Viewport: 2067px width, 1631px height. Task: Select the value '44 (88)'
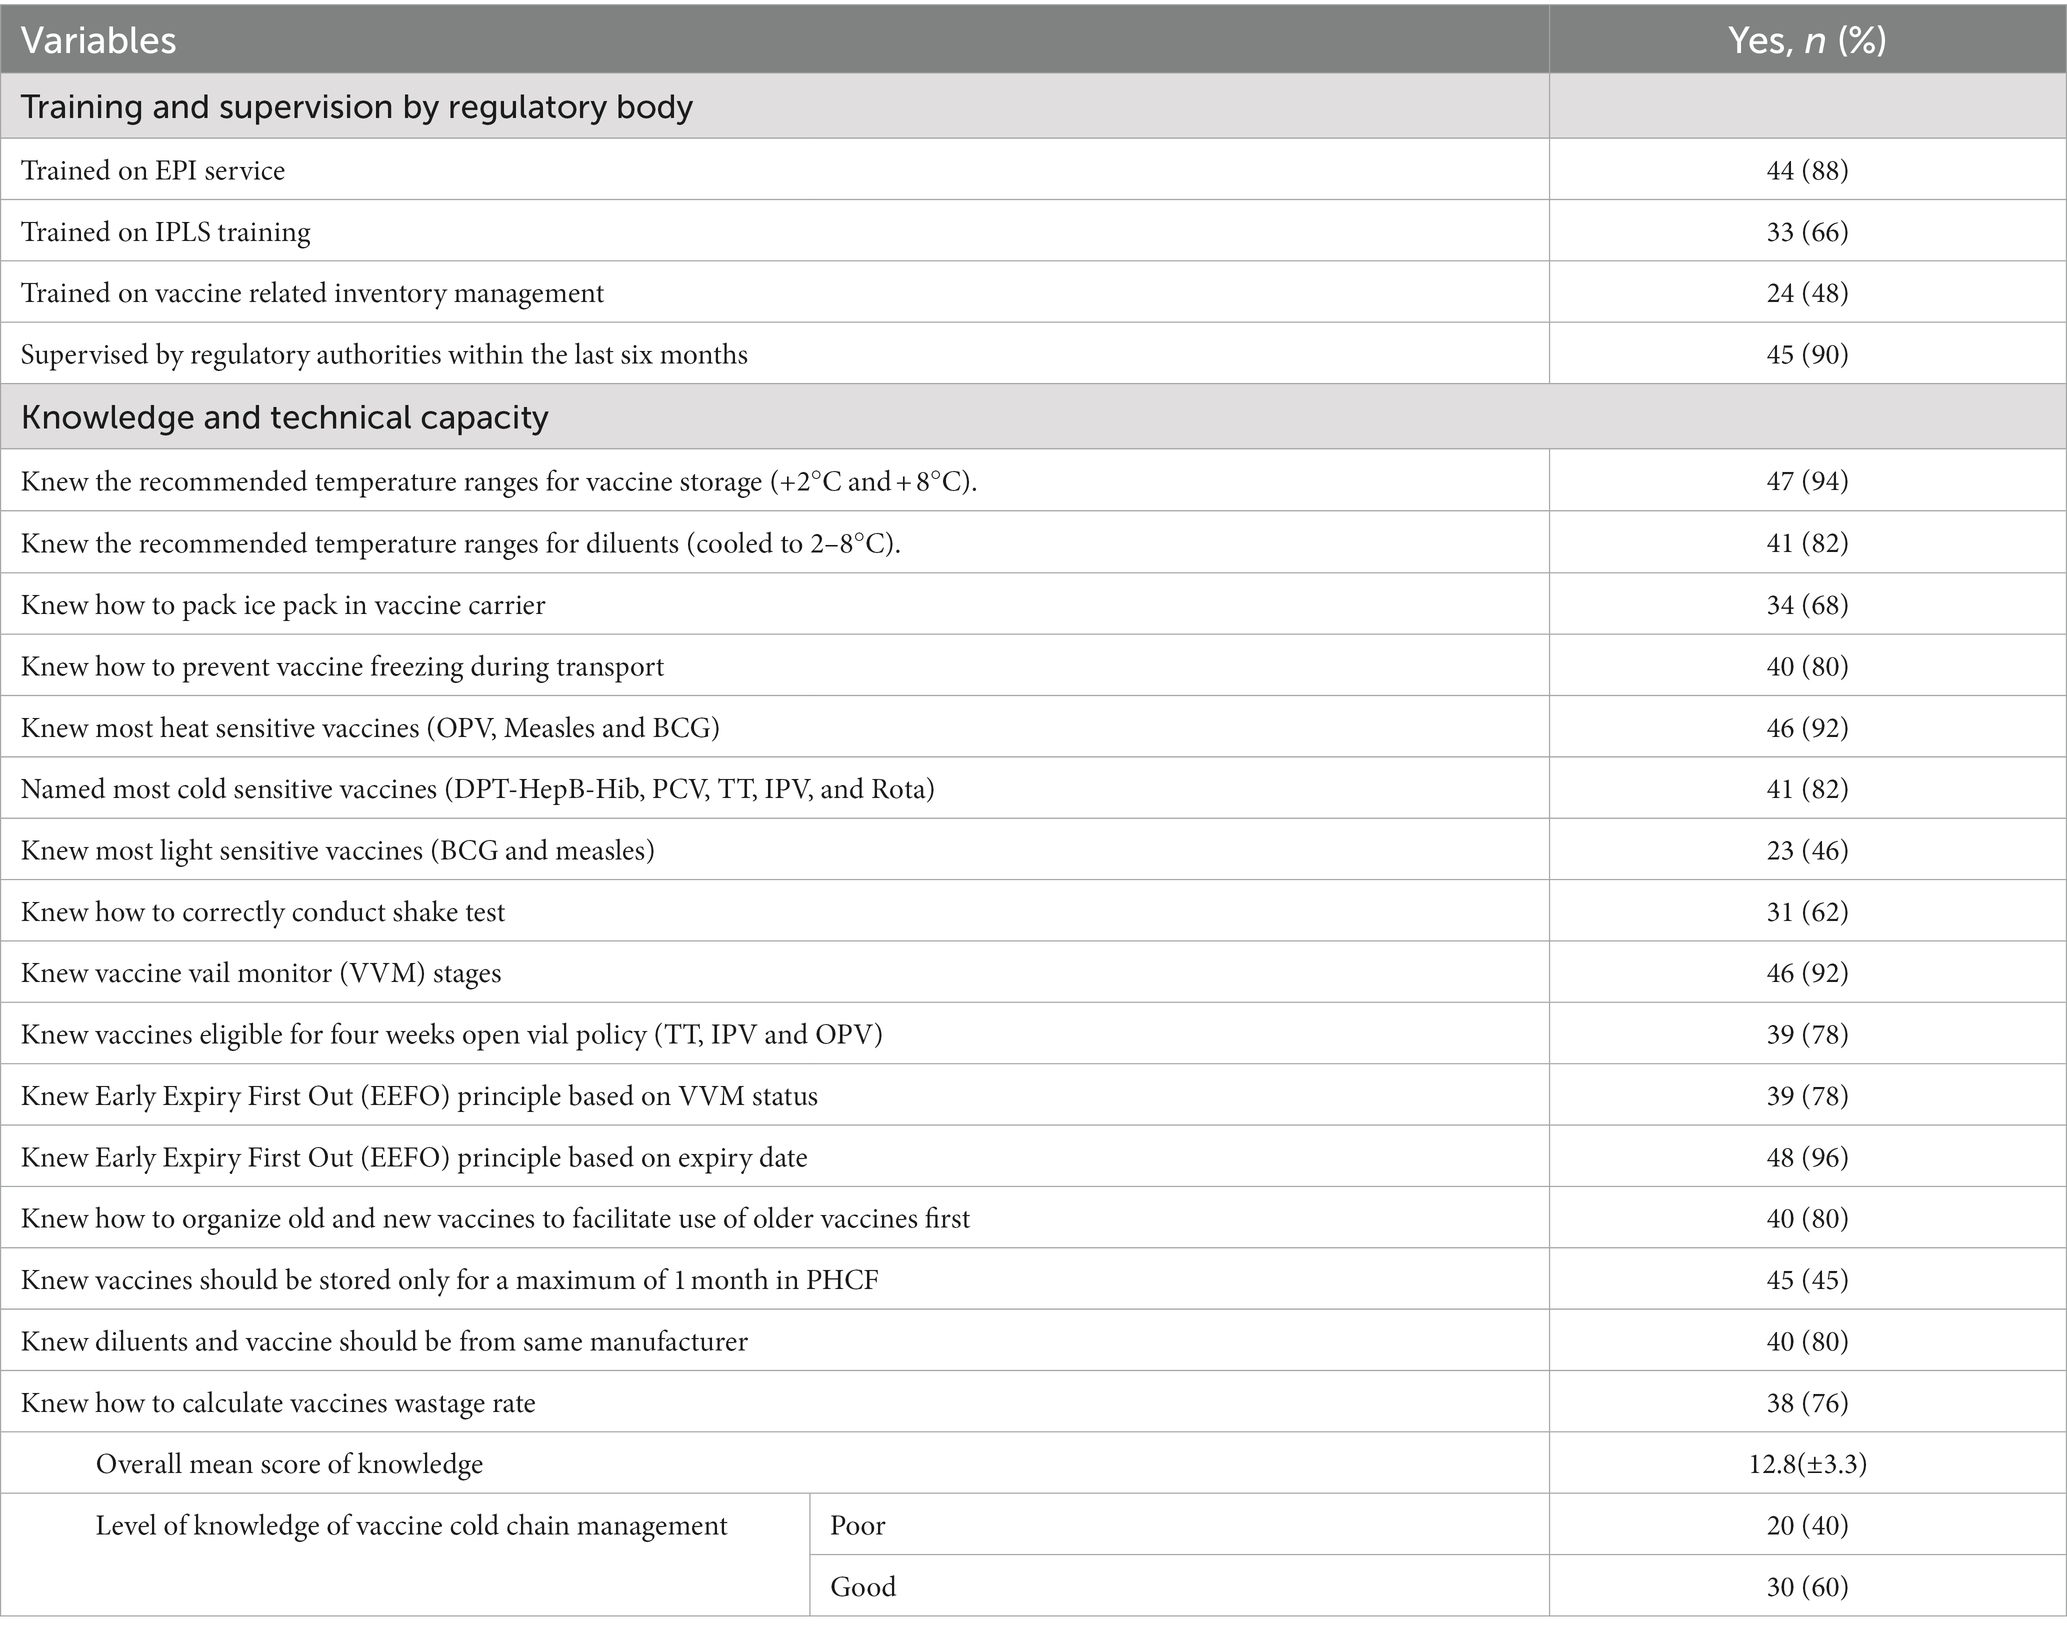[1807, 170]
